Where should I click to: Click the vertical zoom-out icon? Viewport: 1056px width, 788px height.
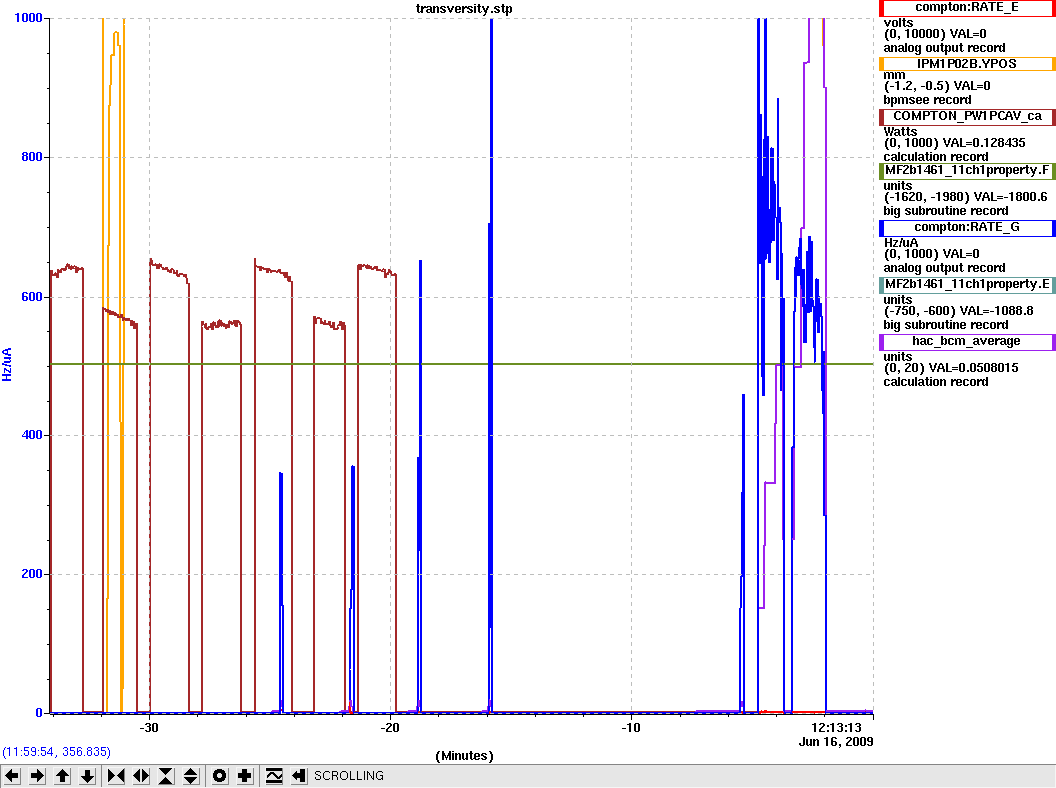[x=191, y=776]
